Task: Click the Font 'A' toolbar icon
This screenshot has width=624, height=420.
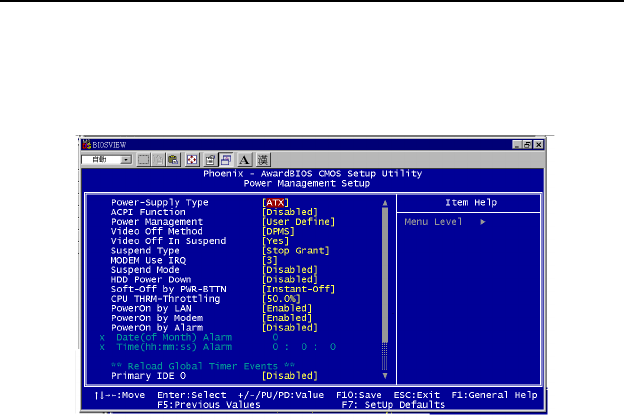Action: [x=244, y=160]
